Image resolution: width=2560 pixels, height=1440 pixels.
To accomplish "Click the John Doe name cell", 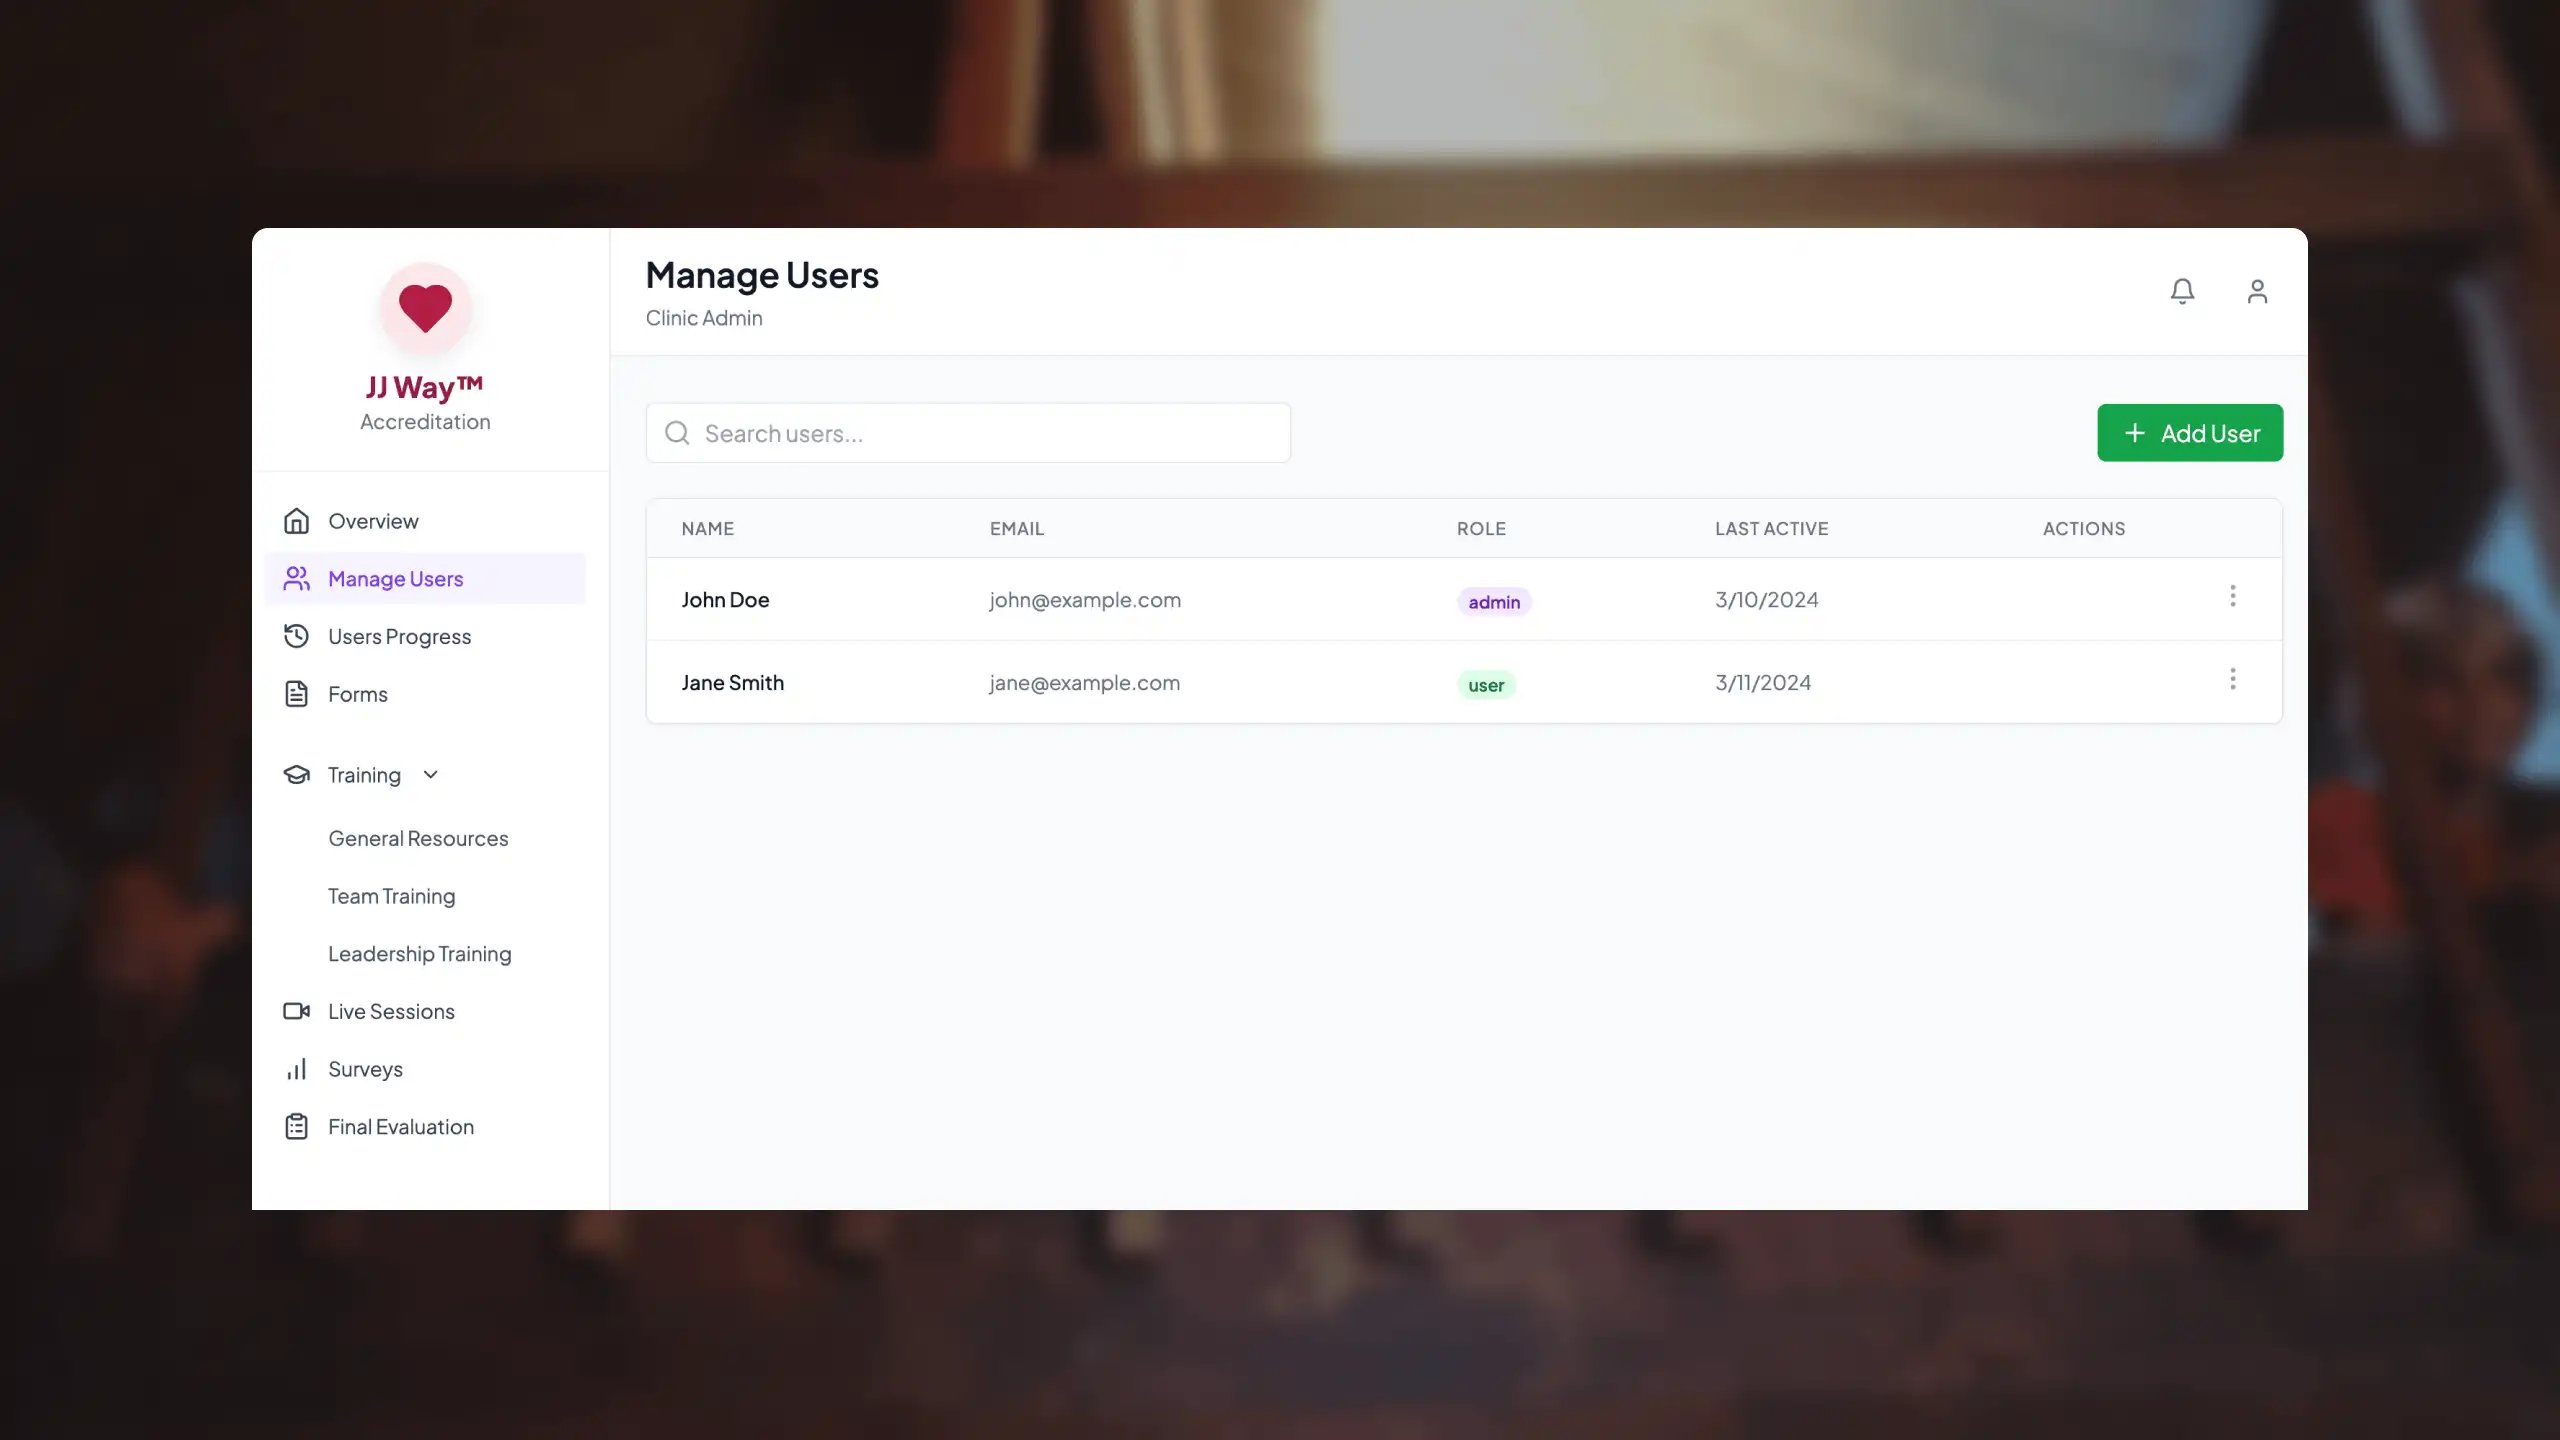I will pos(725,600).
